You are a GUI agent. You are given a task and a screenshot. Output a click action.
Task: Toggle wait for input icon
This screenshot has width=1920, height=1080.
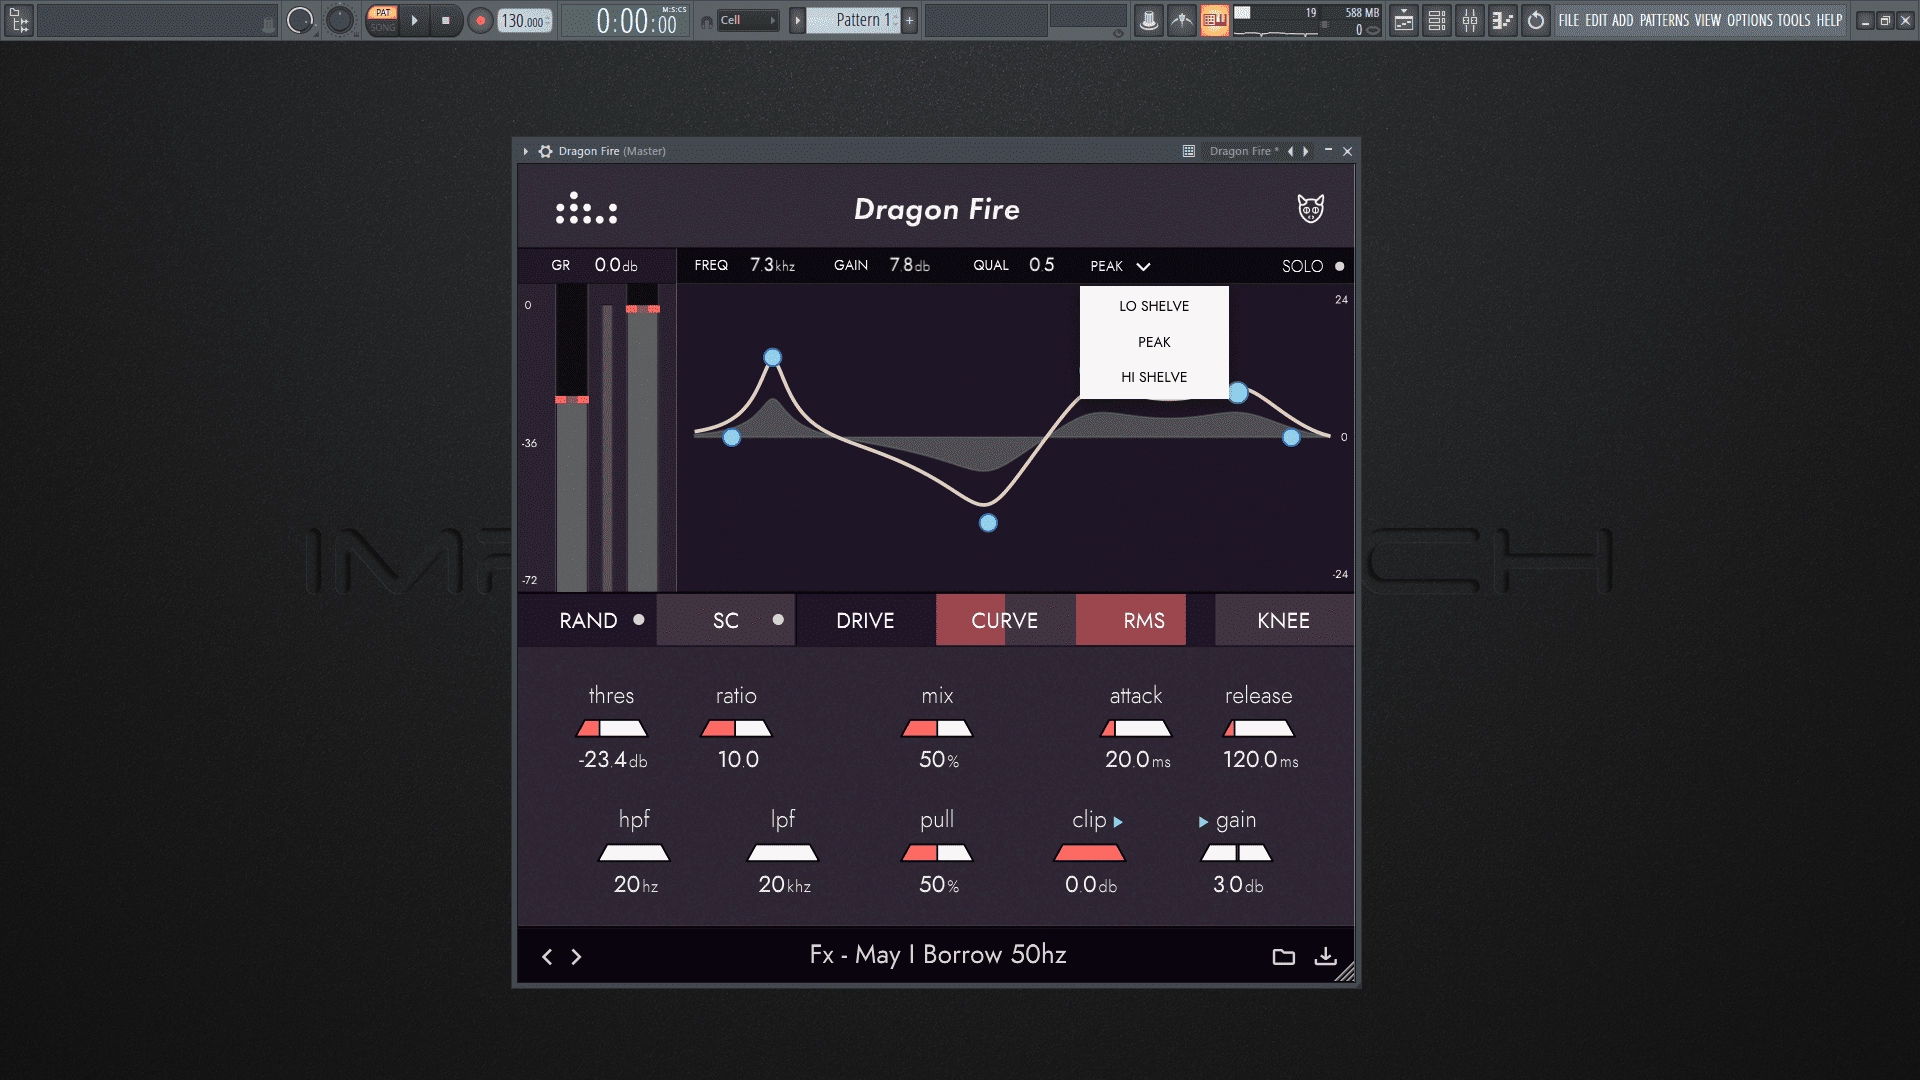(x=1182, y=20)
